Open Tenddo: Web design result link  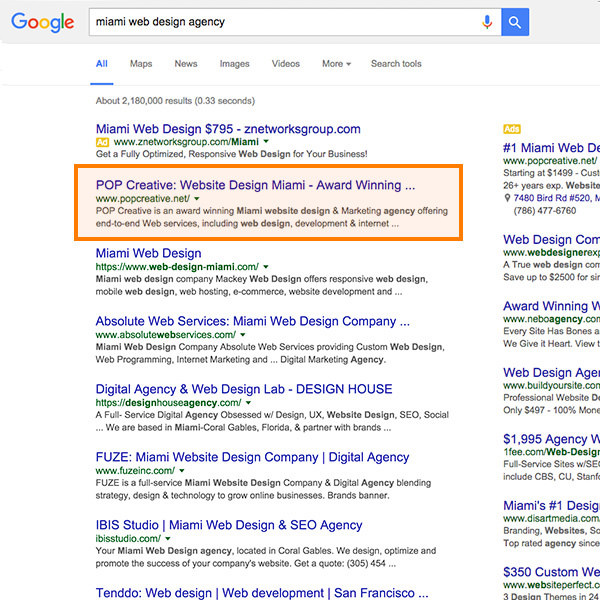pos(262,593)
